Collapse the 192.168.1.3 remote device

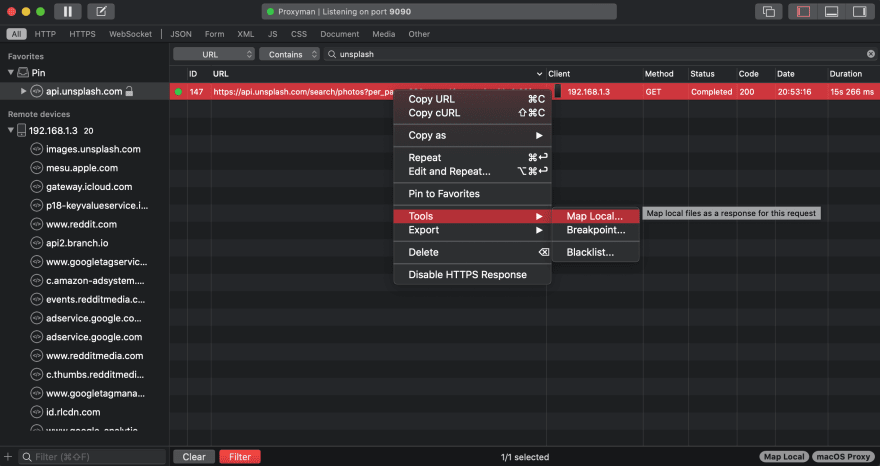click(x=11, y=130)
